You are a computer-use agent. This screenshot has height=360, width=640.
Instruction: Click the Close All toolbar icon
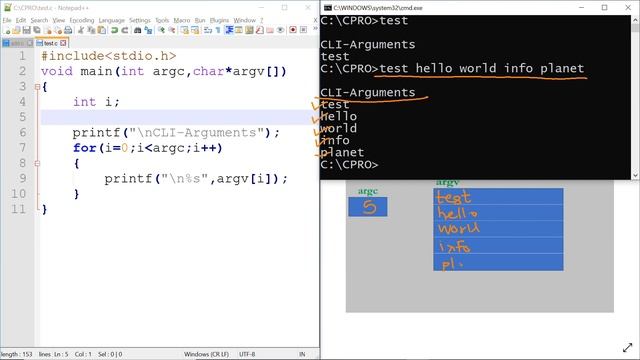(x=58, y=30)
